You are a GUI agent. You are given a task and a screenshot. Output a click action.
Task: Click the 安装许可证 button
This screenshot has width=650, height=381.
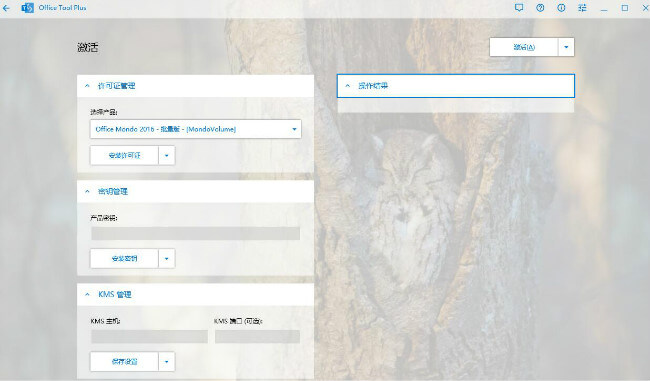point(124,155)
